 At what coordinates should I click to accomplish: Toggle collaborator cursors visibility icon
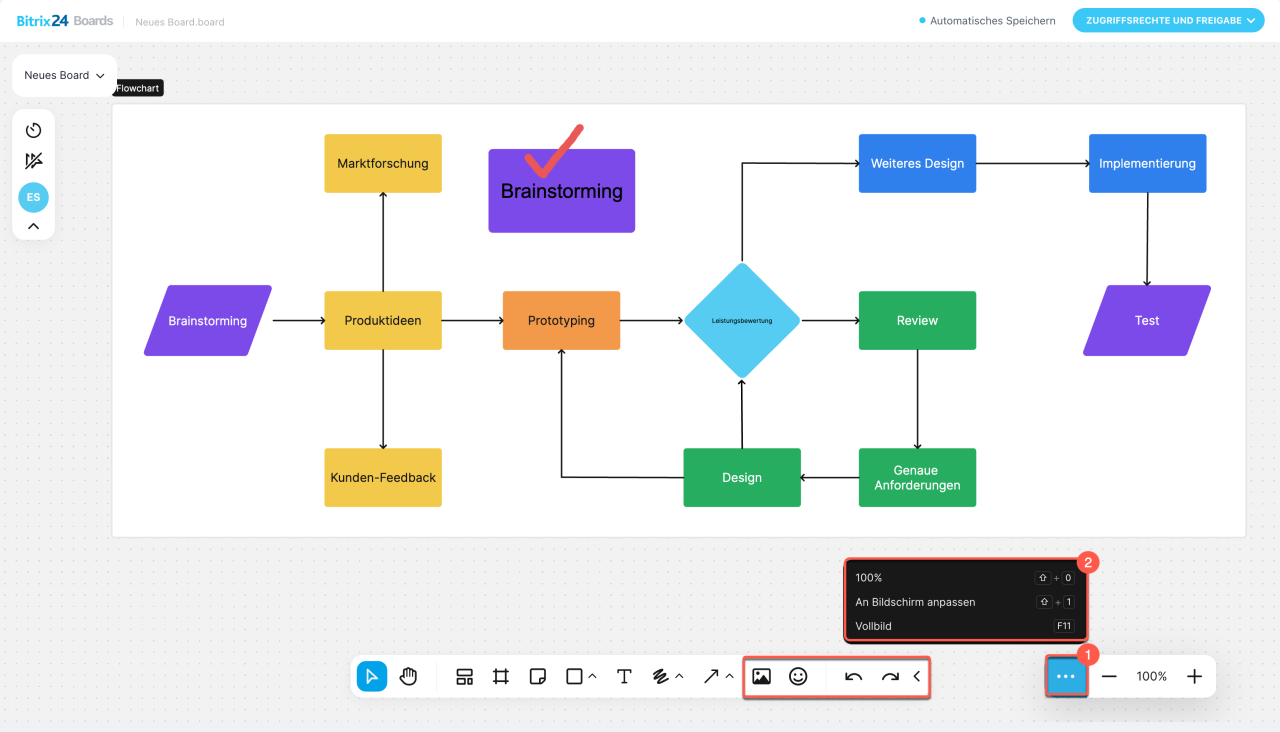33,161
